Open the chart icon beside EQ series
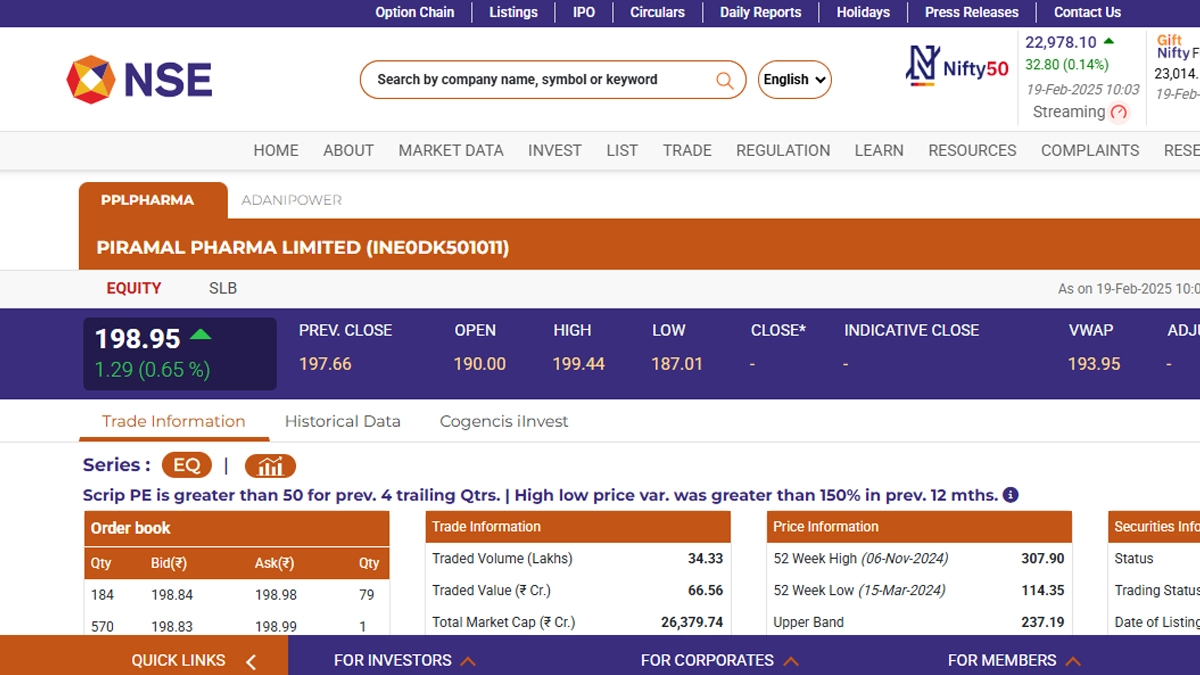 [x=270, y=466]
